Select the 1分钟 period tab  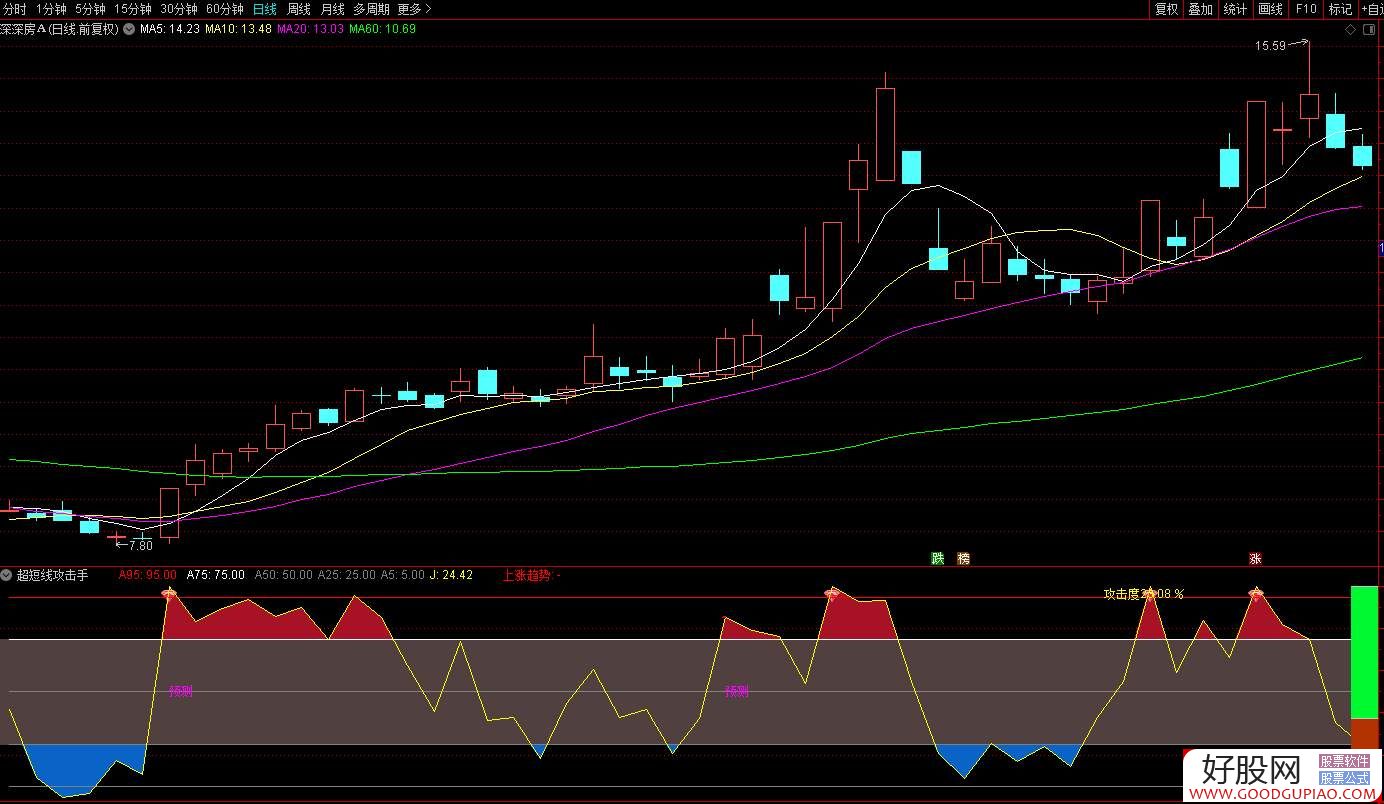point(50,9)
